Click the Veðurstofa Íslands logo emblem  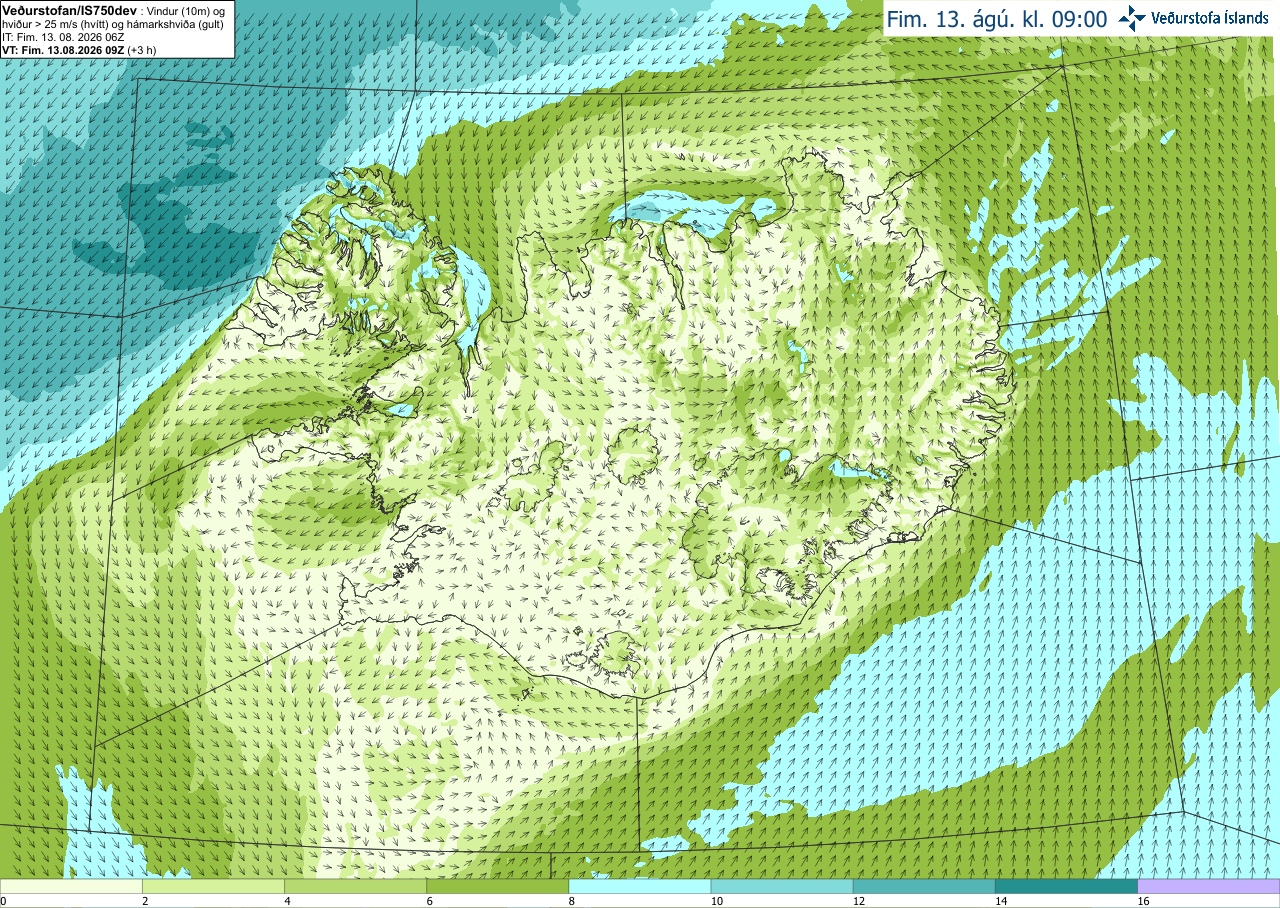1132,18
